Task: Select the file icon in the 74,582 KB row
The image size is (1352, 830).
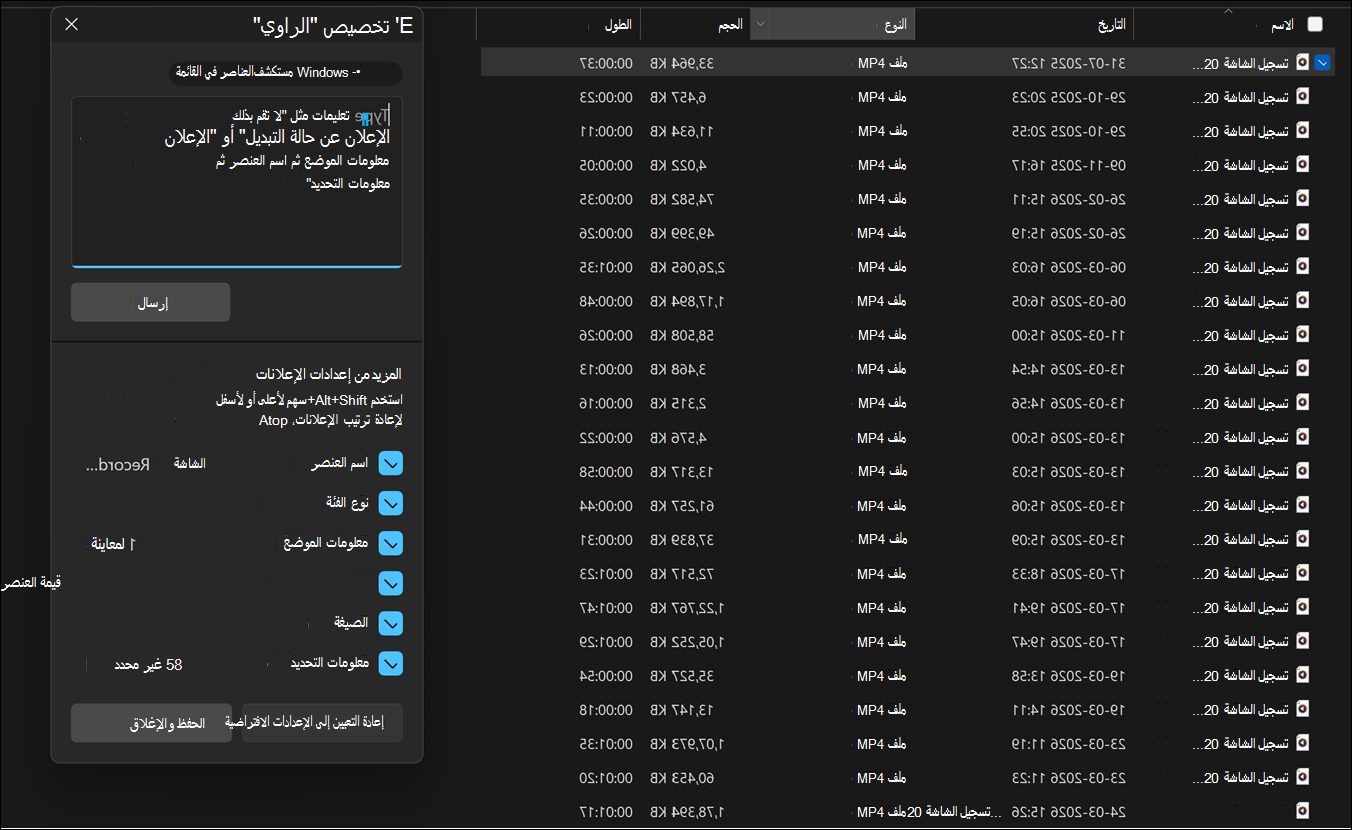Action: (x=1302, y=198)
